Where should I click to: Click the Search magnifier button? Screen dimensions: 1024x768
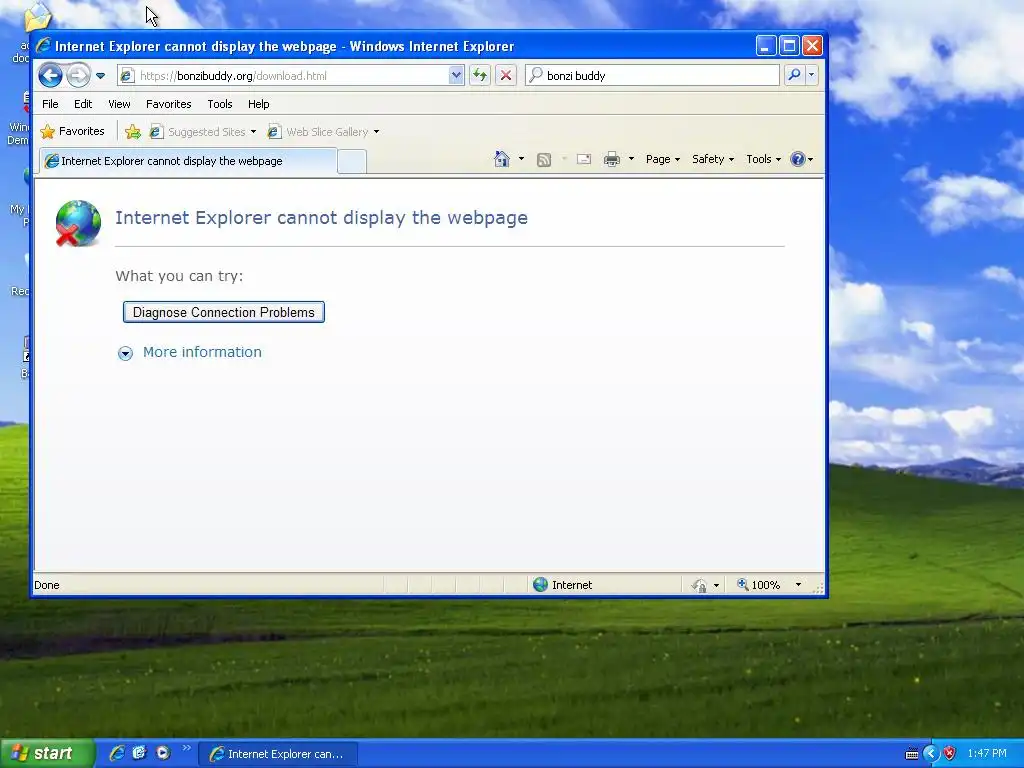point(794,75)
